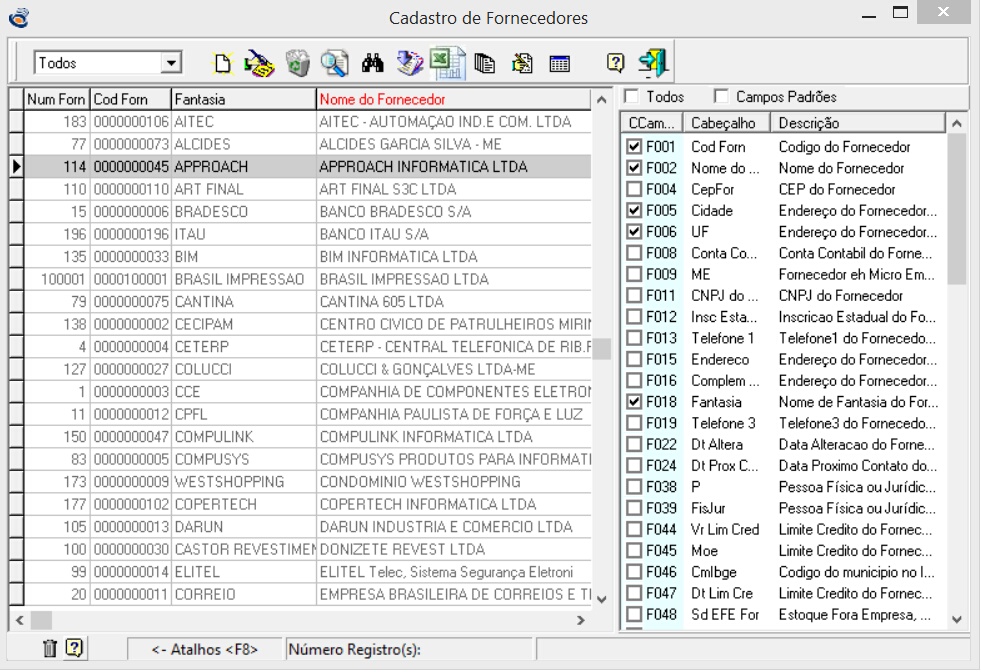Click the binoculars search icon
Viewport: 981px width, 672px height.
(372, 63)
